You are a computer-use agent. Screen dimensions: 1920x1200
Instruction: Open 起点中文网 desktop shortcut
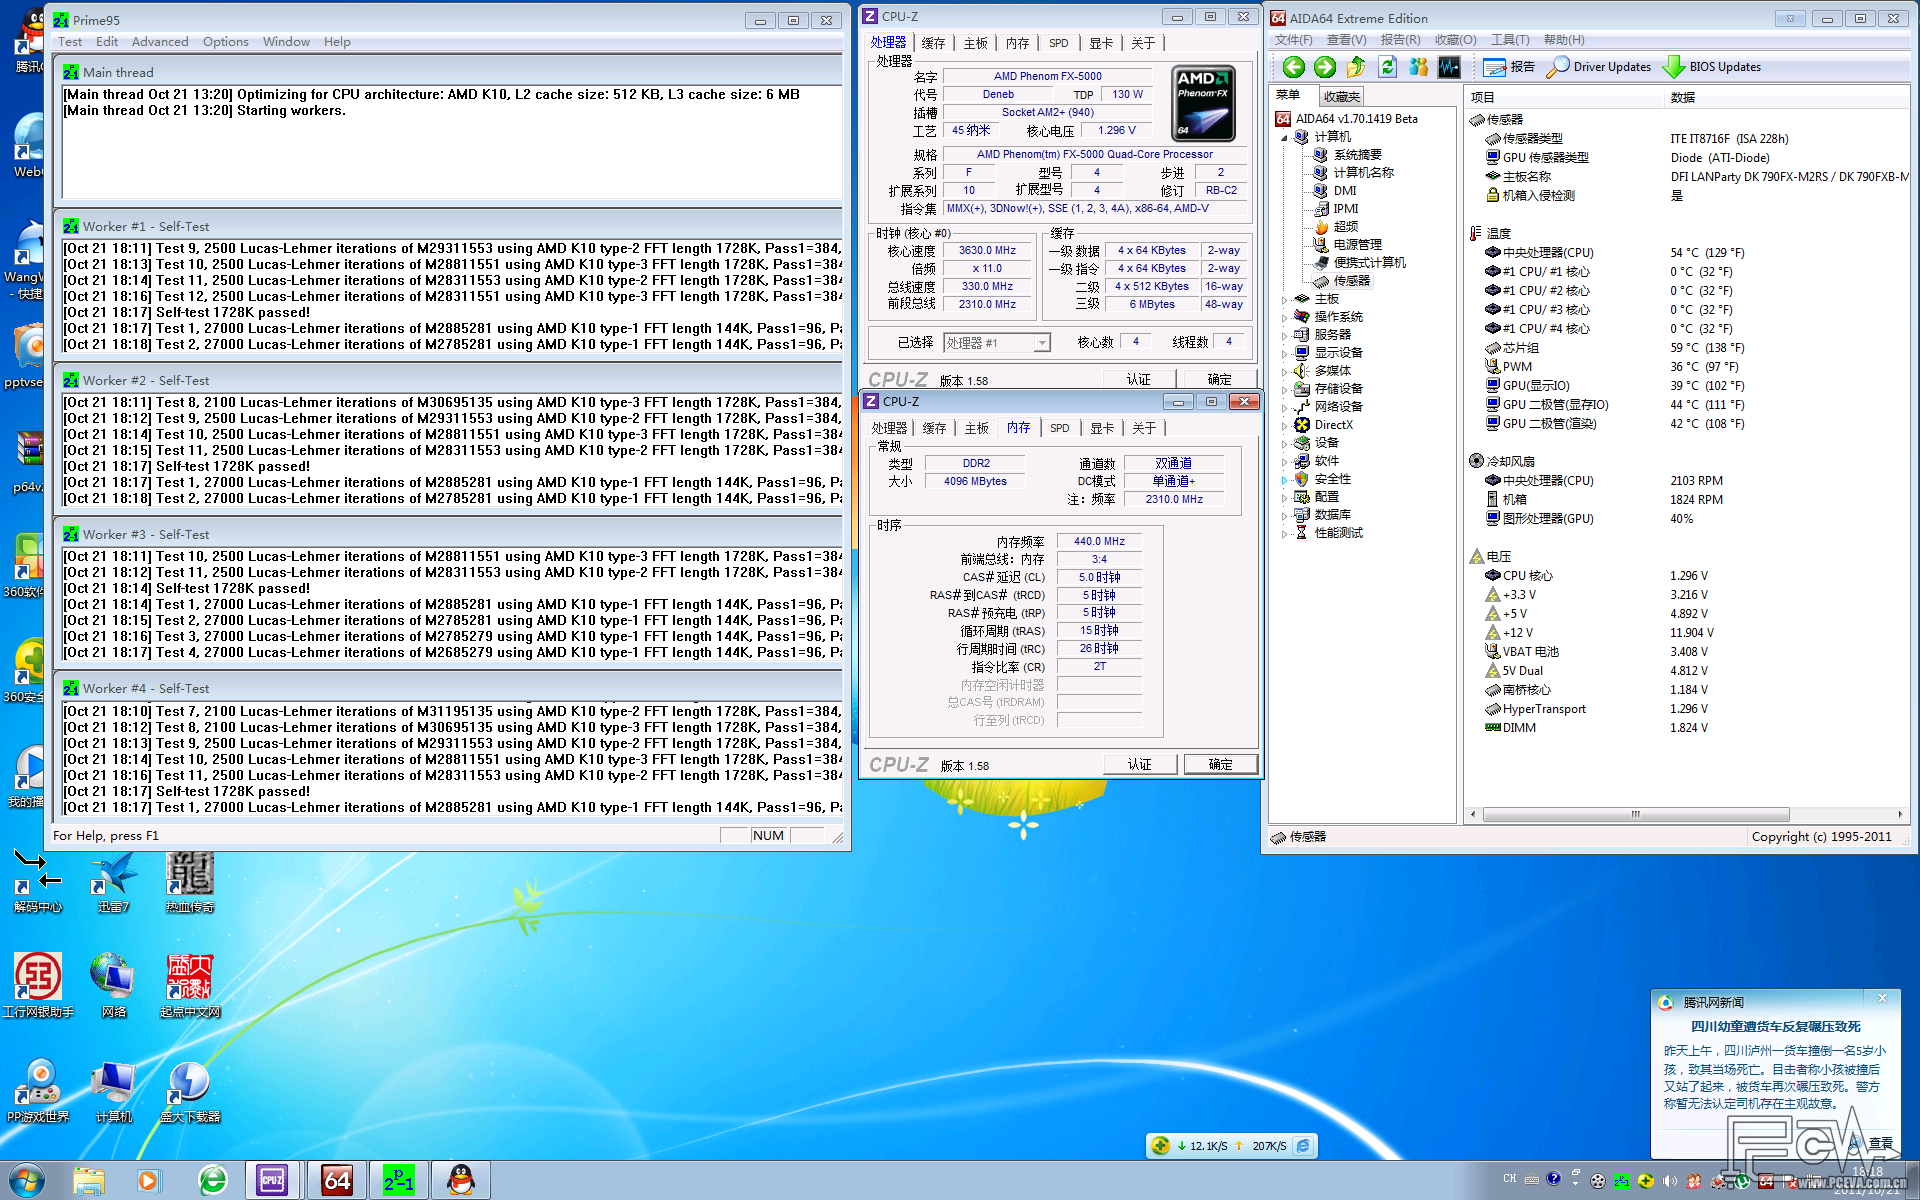tap(189, 986)
